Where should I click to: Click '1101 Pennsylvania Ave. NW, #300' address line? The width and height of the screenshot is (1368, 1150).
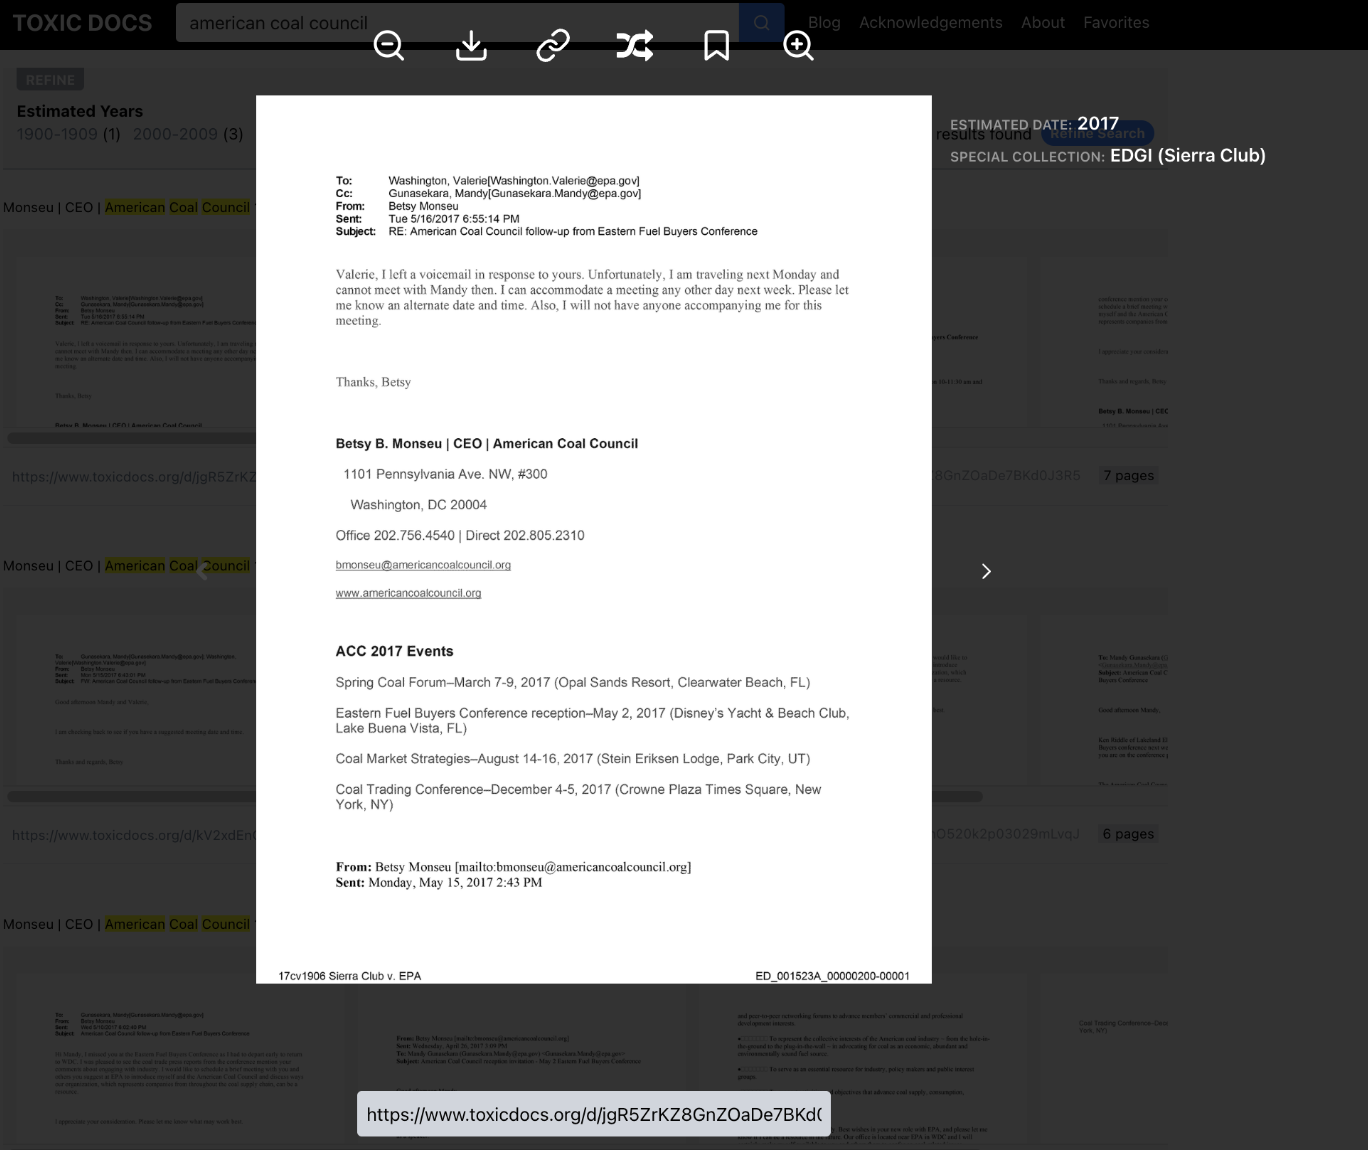[x=445, y=474]
